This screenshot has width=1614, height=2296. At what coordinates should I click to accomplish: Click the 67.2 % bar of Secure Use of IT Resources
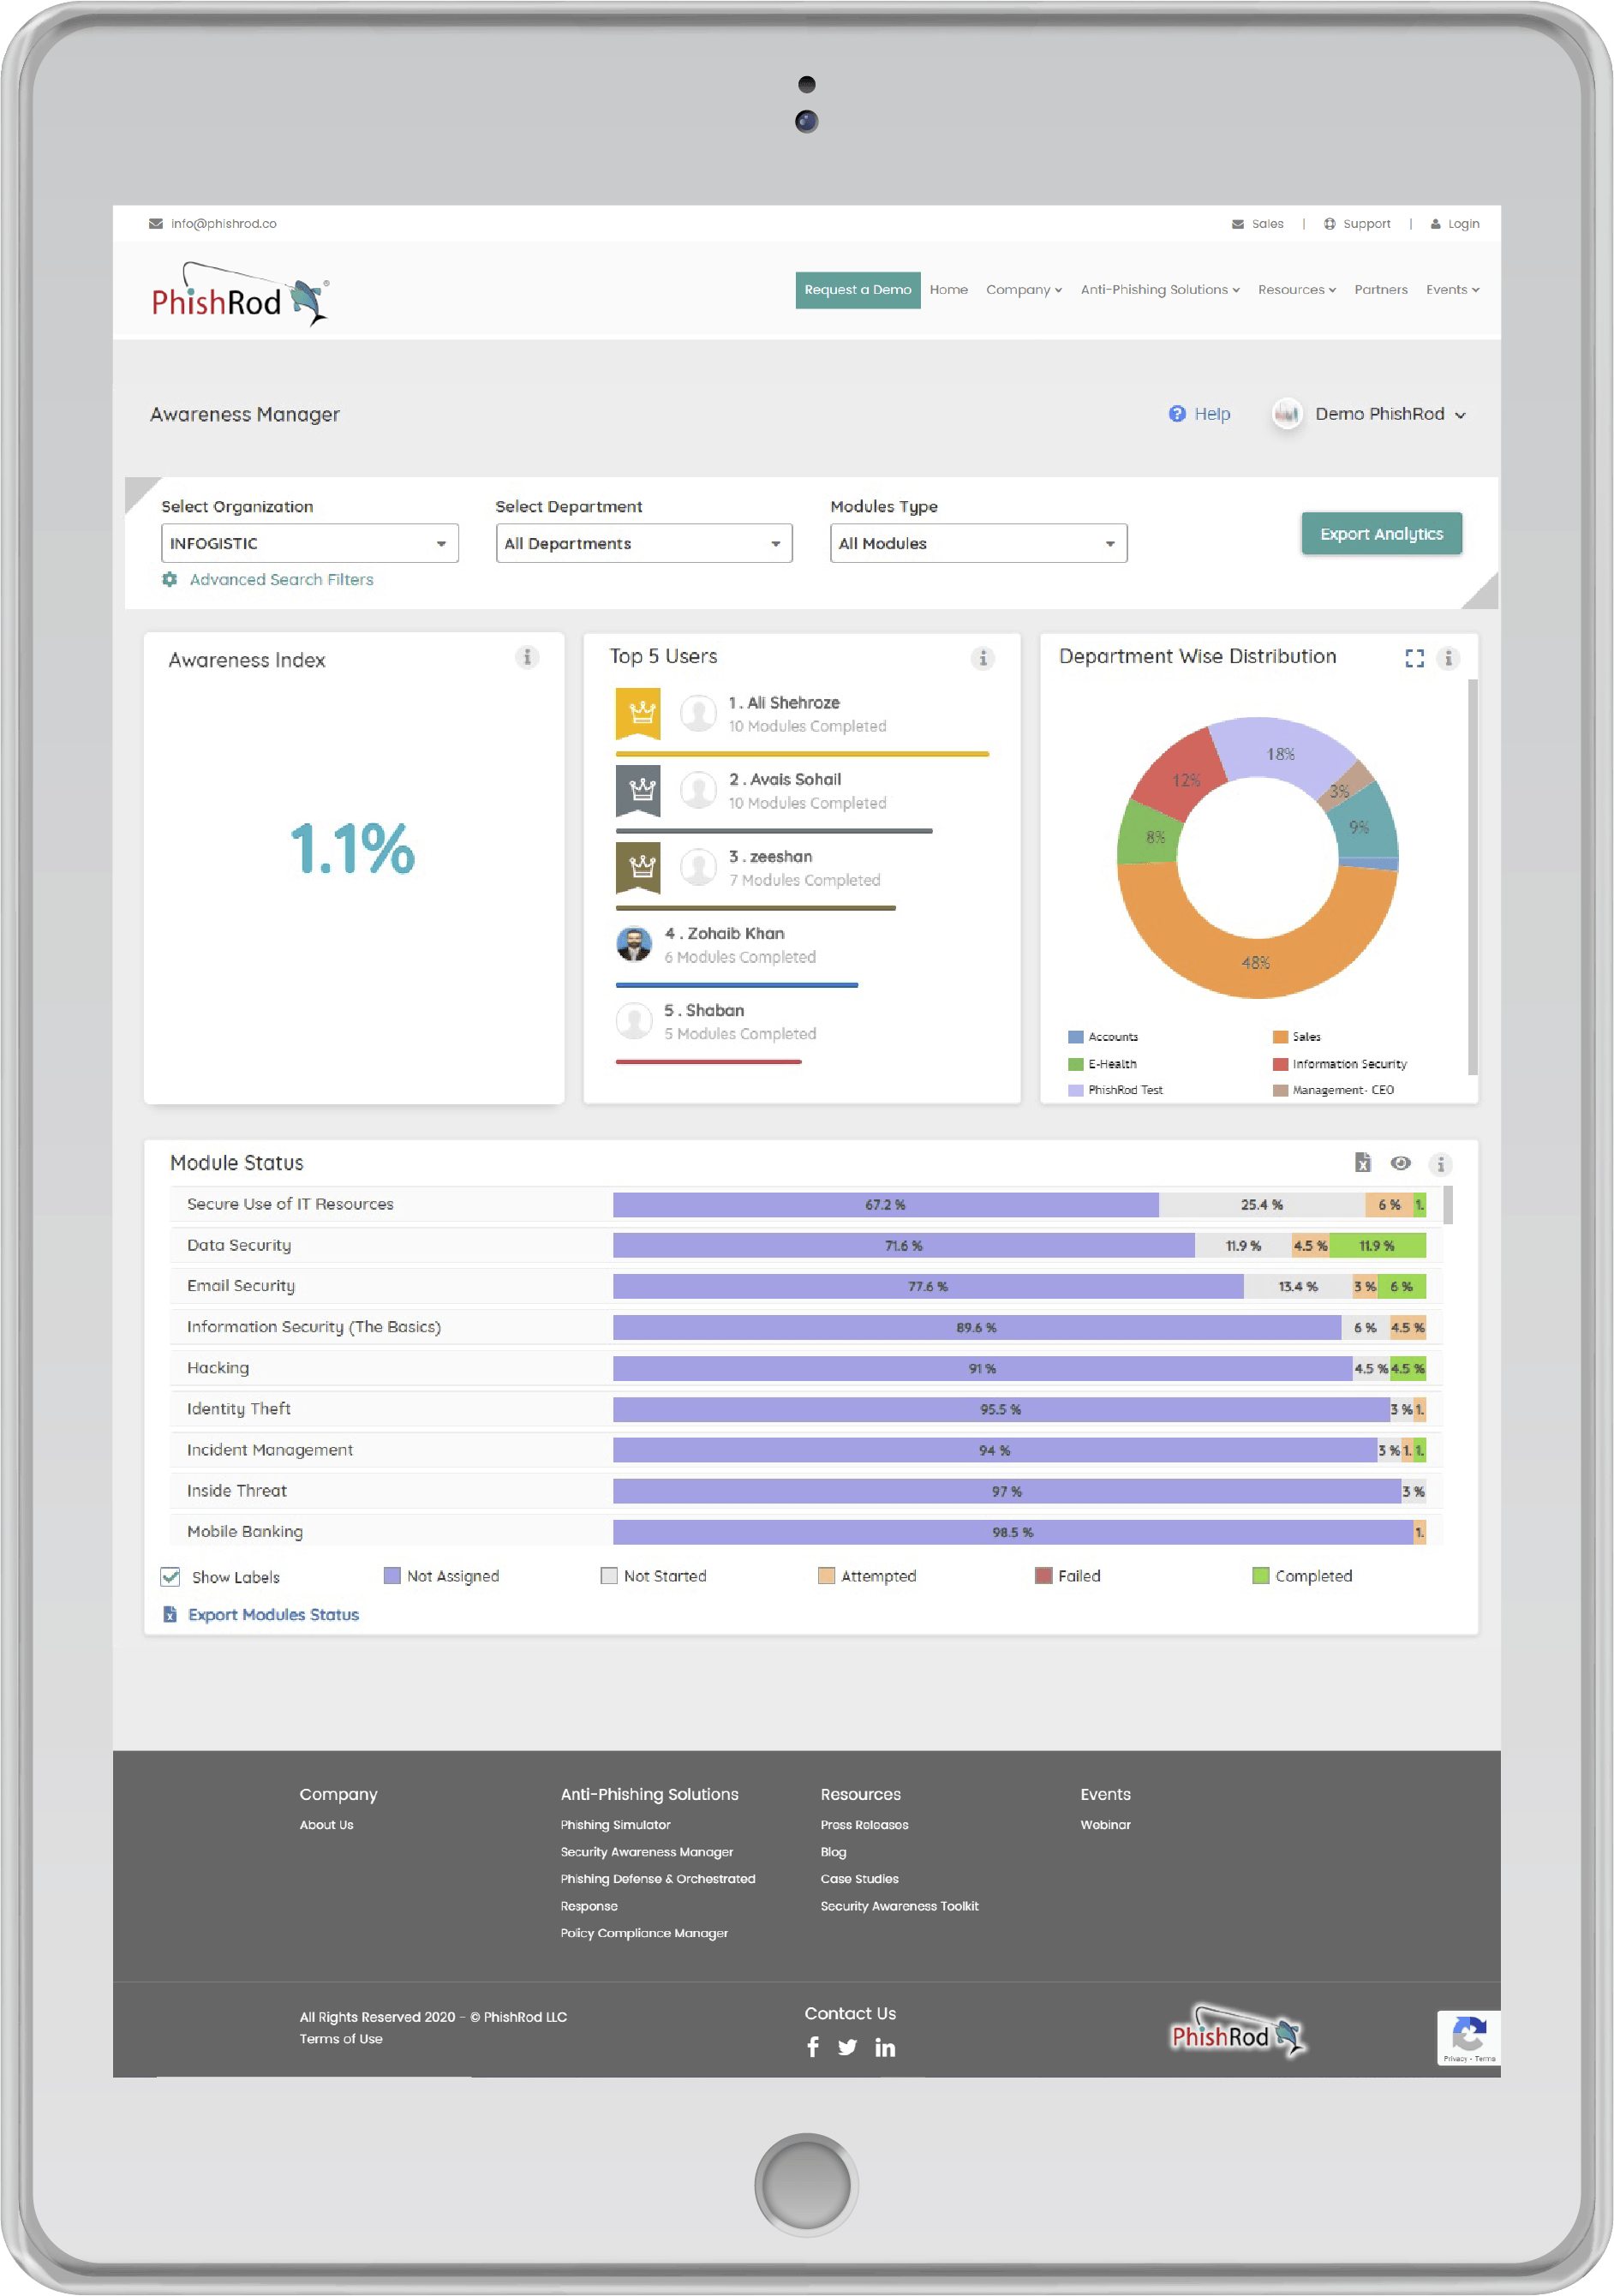(x=886, y=1206)
